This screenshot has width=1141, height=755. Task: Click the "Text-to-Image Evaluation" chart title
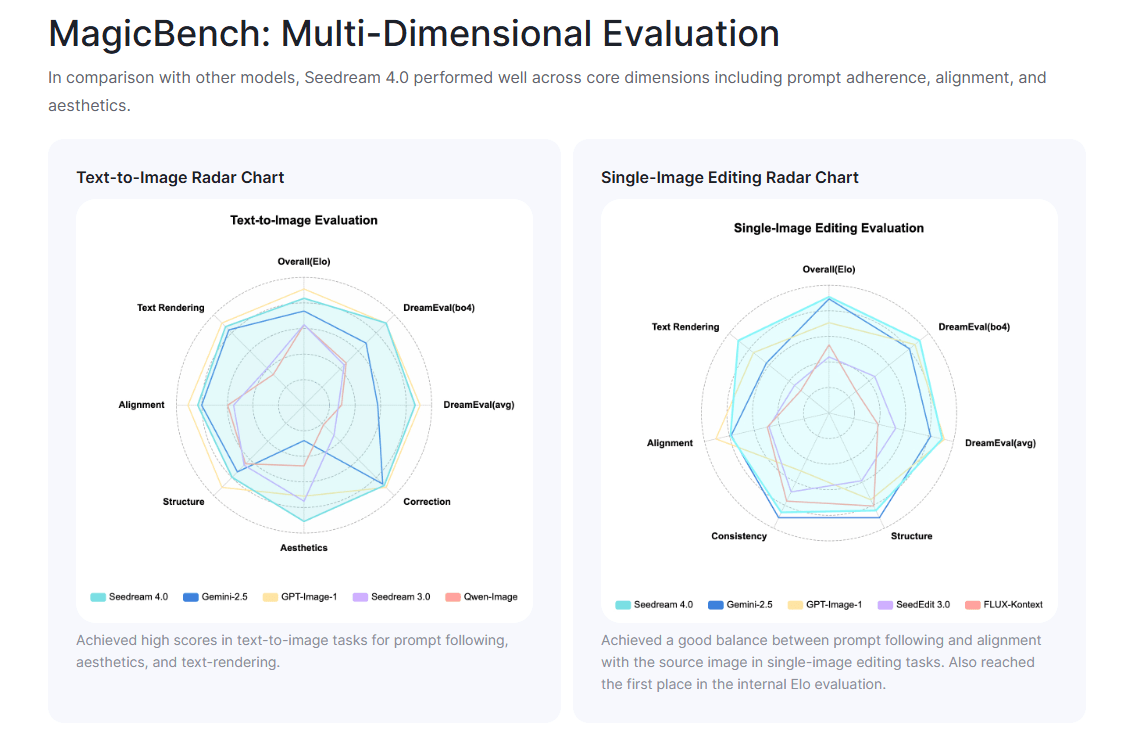point(304,220)
